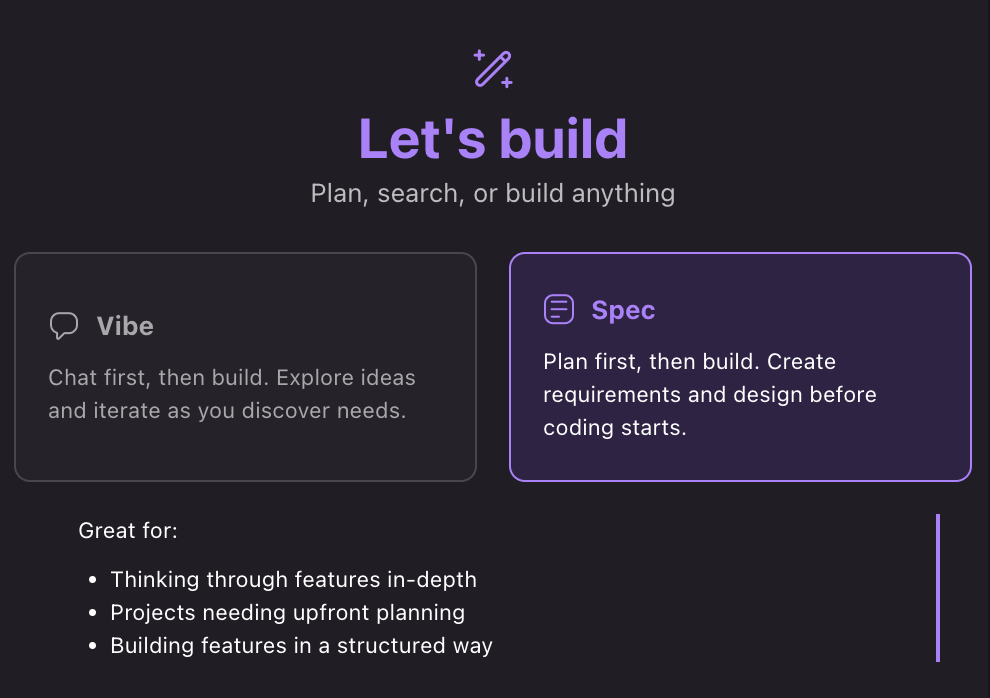Click the lower-right plus sparkle beside the pen
This screenshot has width=990, height=698.
[507, 81]
